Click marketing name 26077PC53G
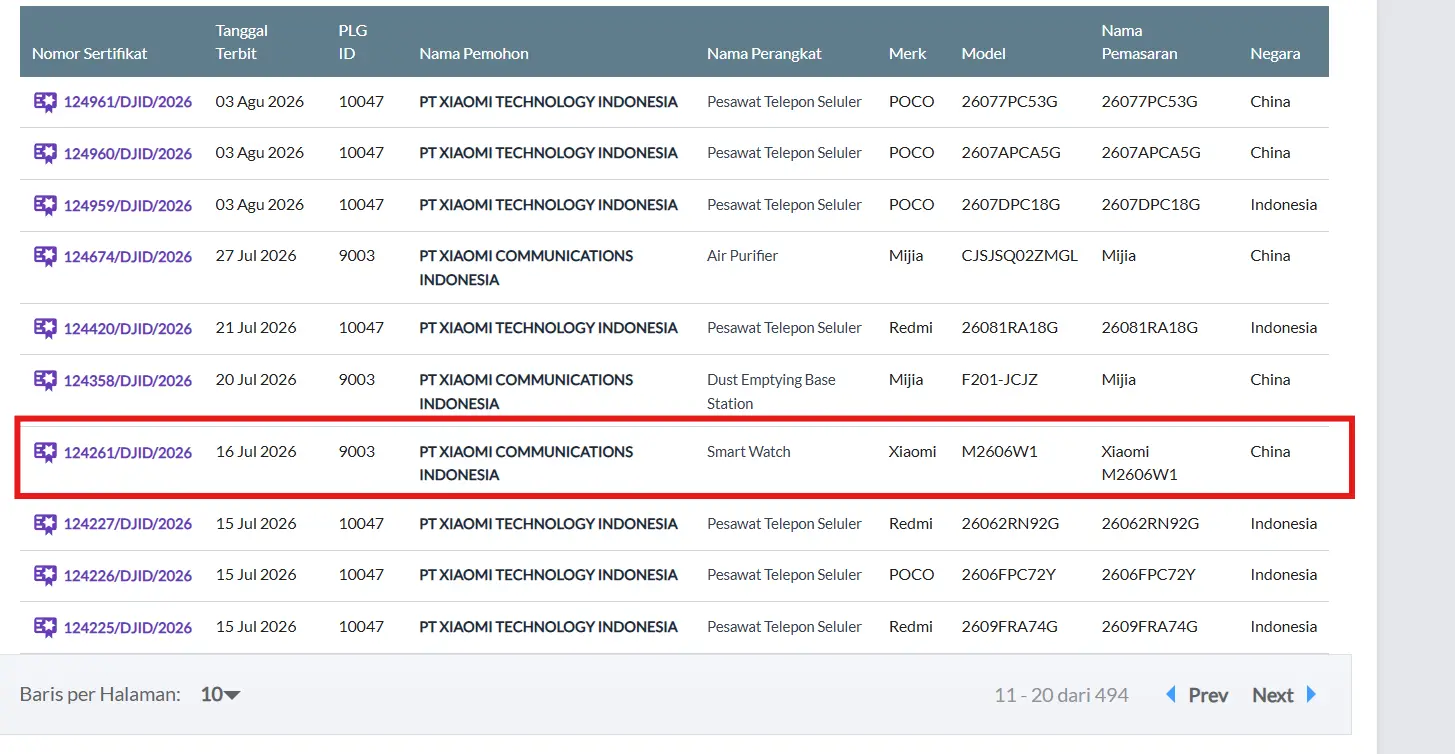Viewport: 1455px width, 754px height. (1150, 102)
